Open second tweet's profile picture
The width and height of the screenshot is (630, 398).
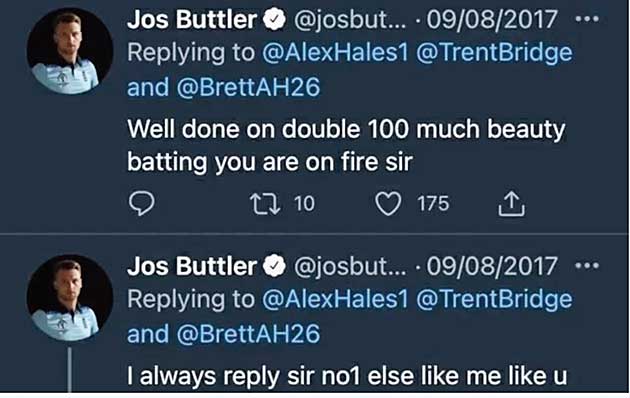[70, 298]
